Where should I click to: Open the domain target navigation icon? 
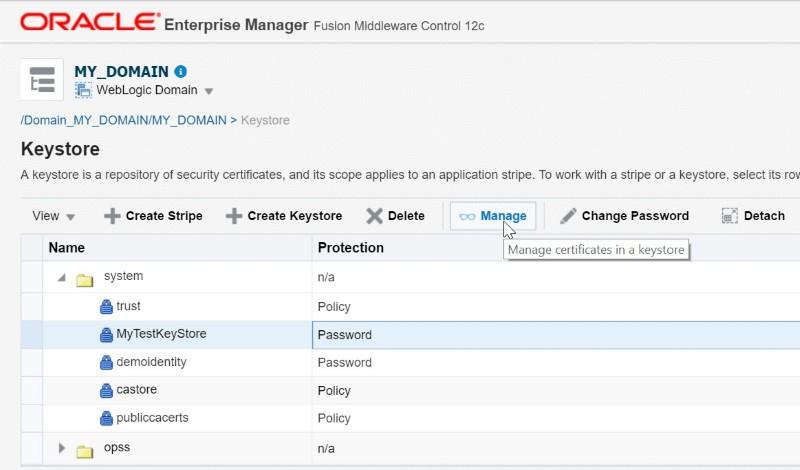pyautogui.click(x=42, y=80)
